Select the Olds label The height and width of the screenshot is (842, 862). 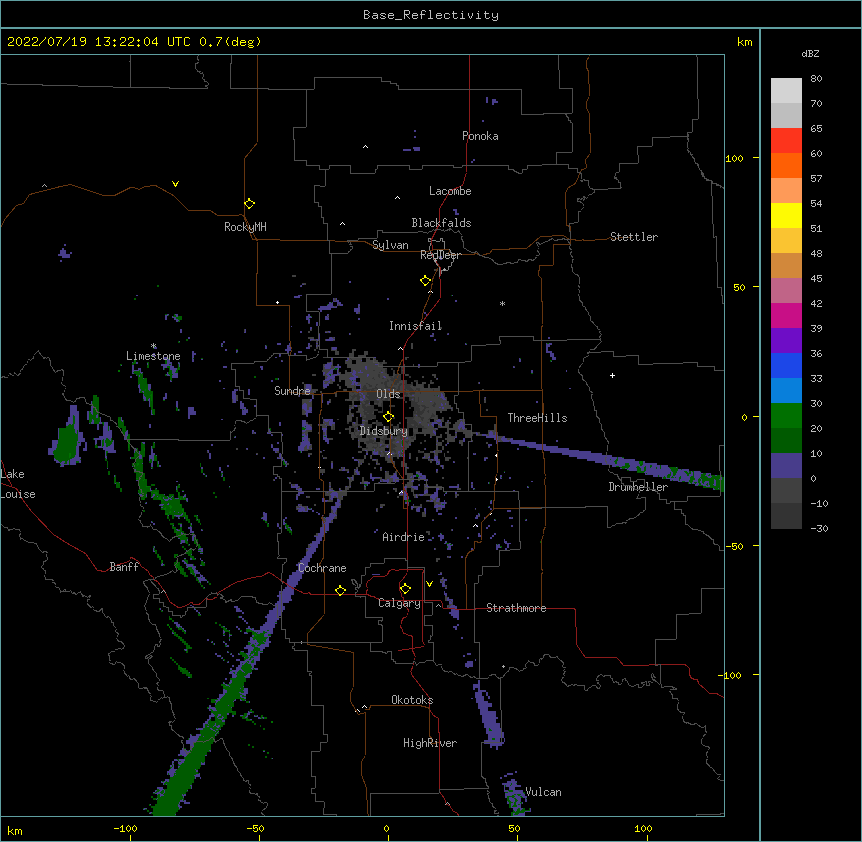point(388,394)
